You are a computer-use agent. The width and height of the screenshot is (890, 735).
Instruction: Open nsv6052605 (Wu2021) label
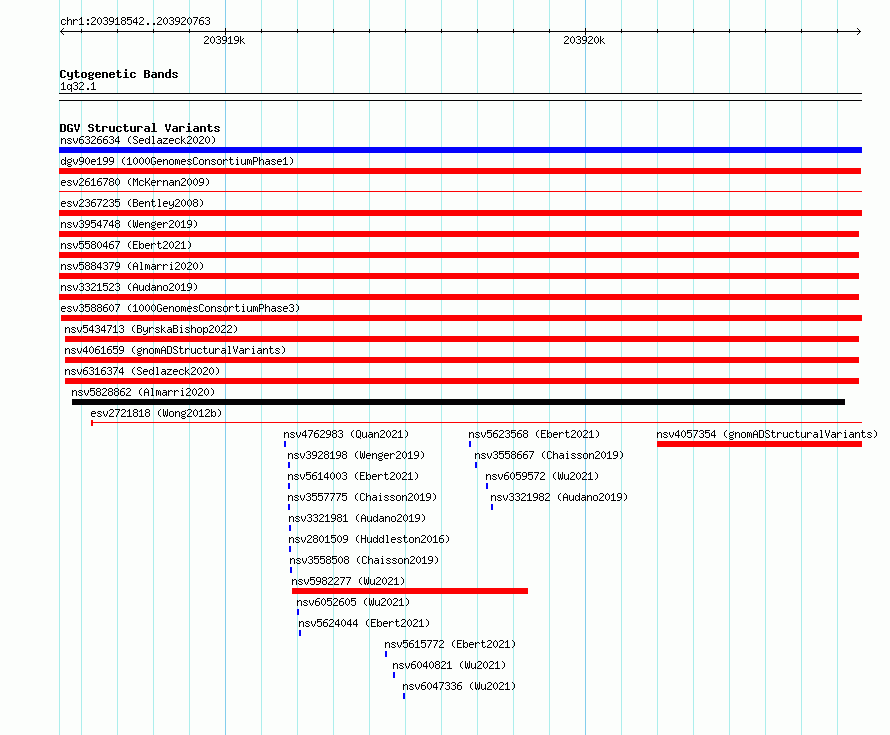tap(353, 602)
